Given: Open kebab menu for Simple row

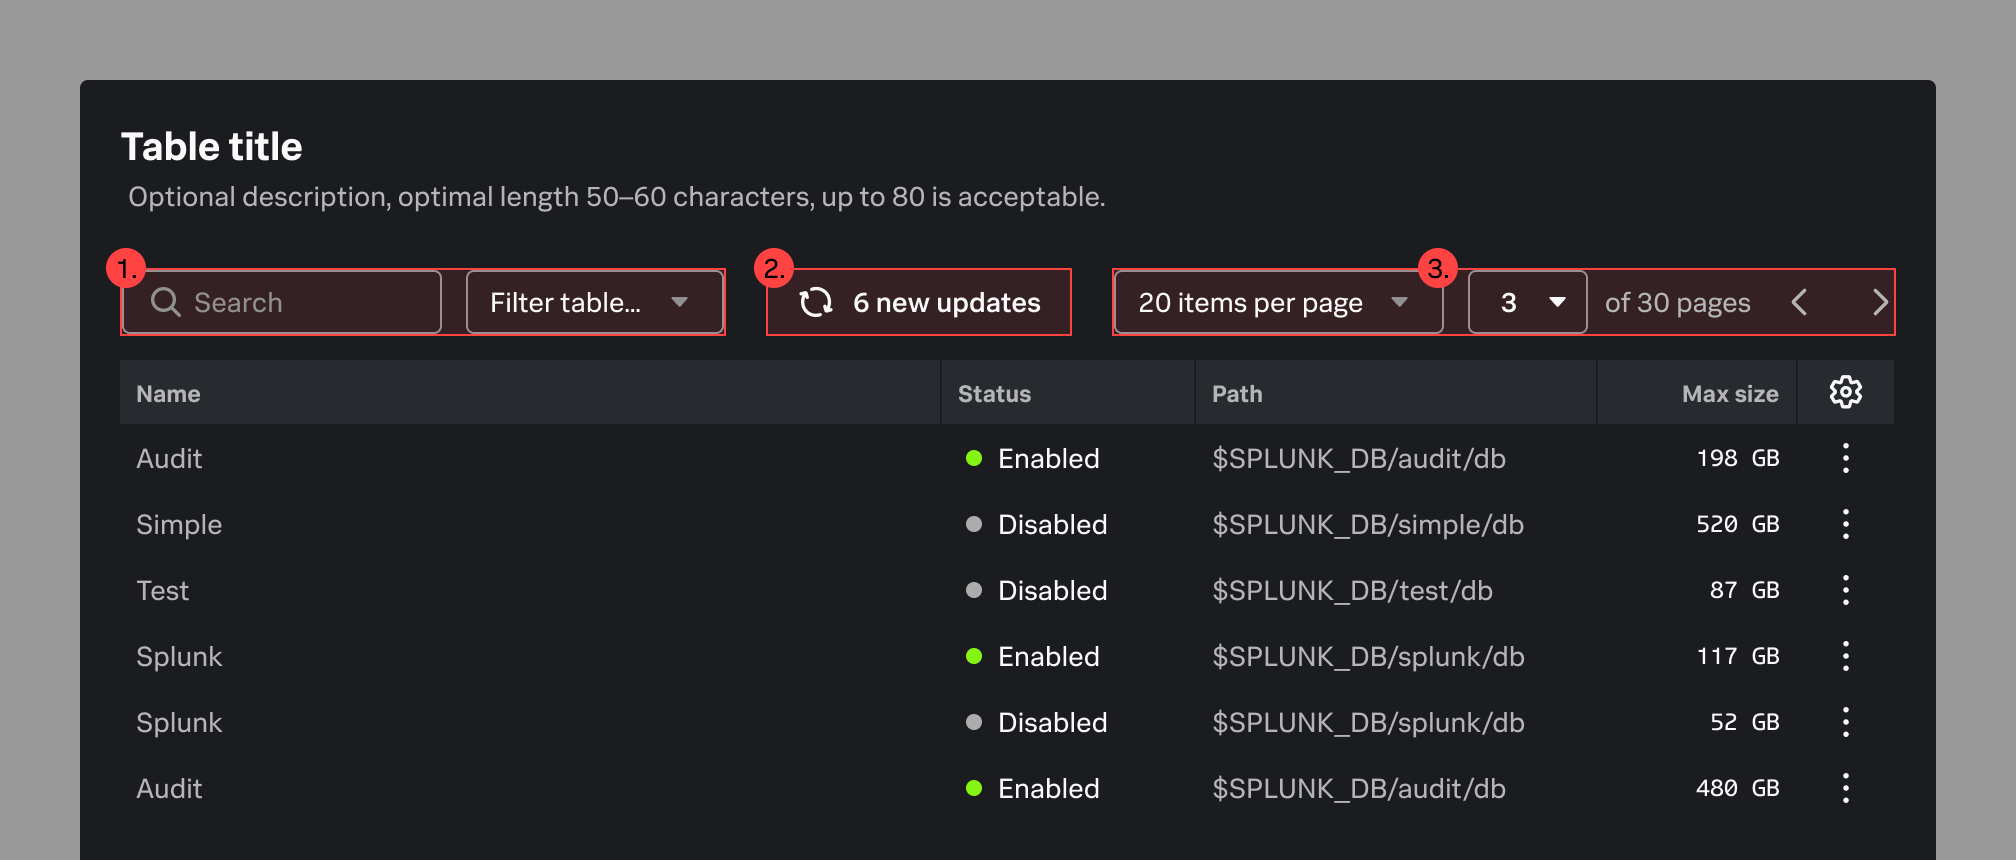Looking at the screenshot, I should 1845,524.
